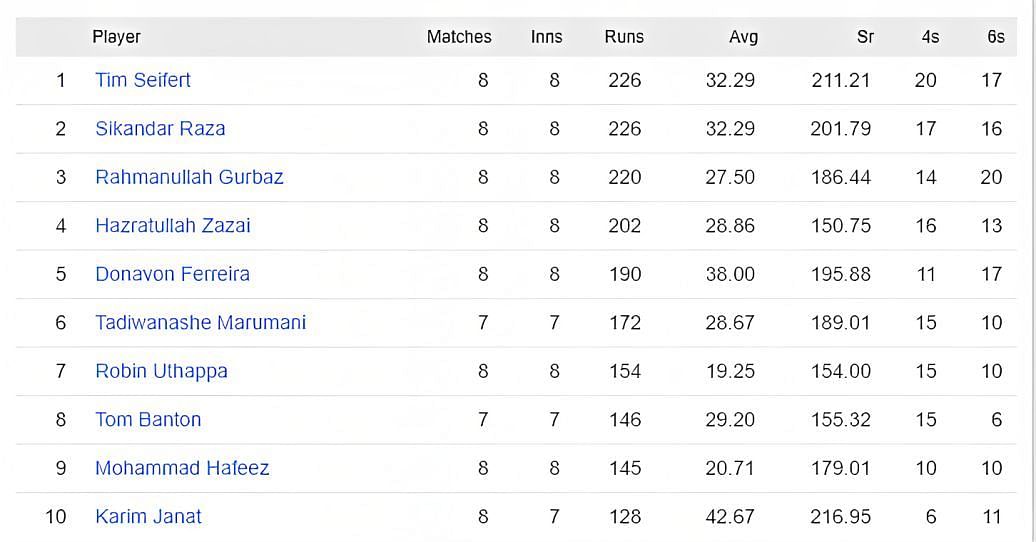Select the Hazratullah Zazai link
Image resolution: width=1036 pixels, height=542 pixels.
click(173, 225)
